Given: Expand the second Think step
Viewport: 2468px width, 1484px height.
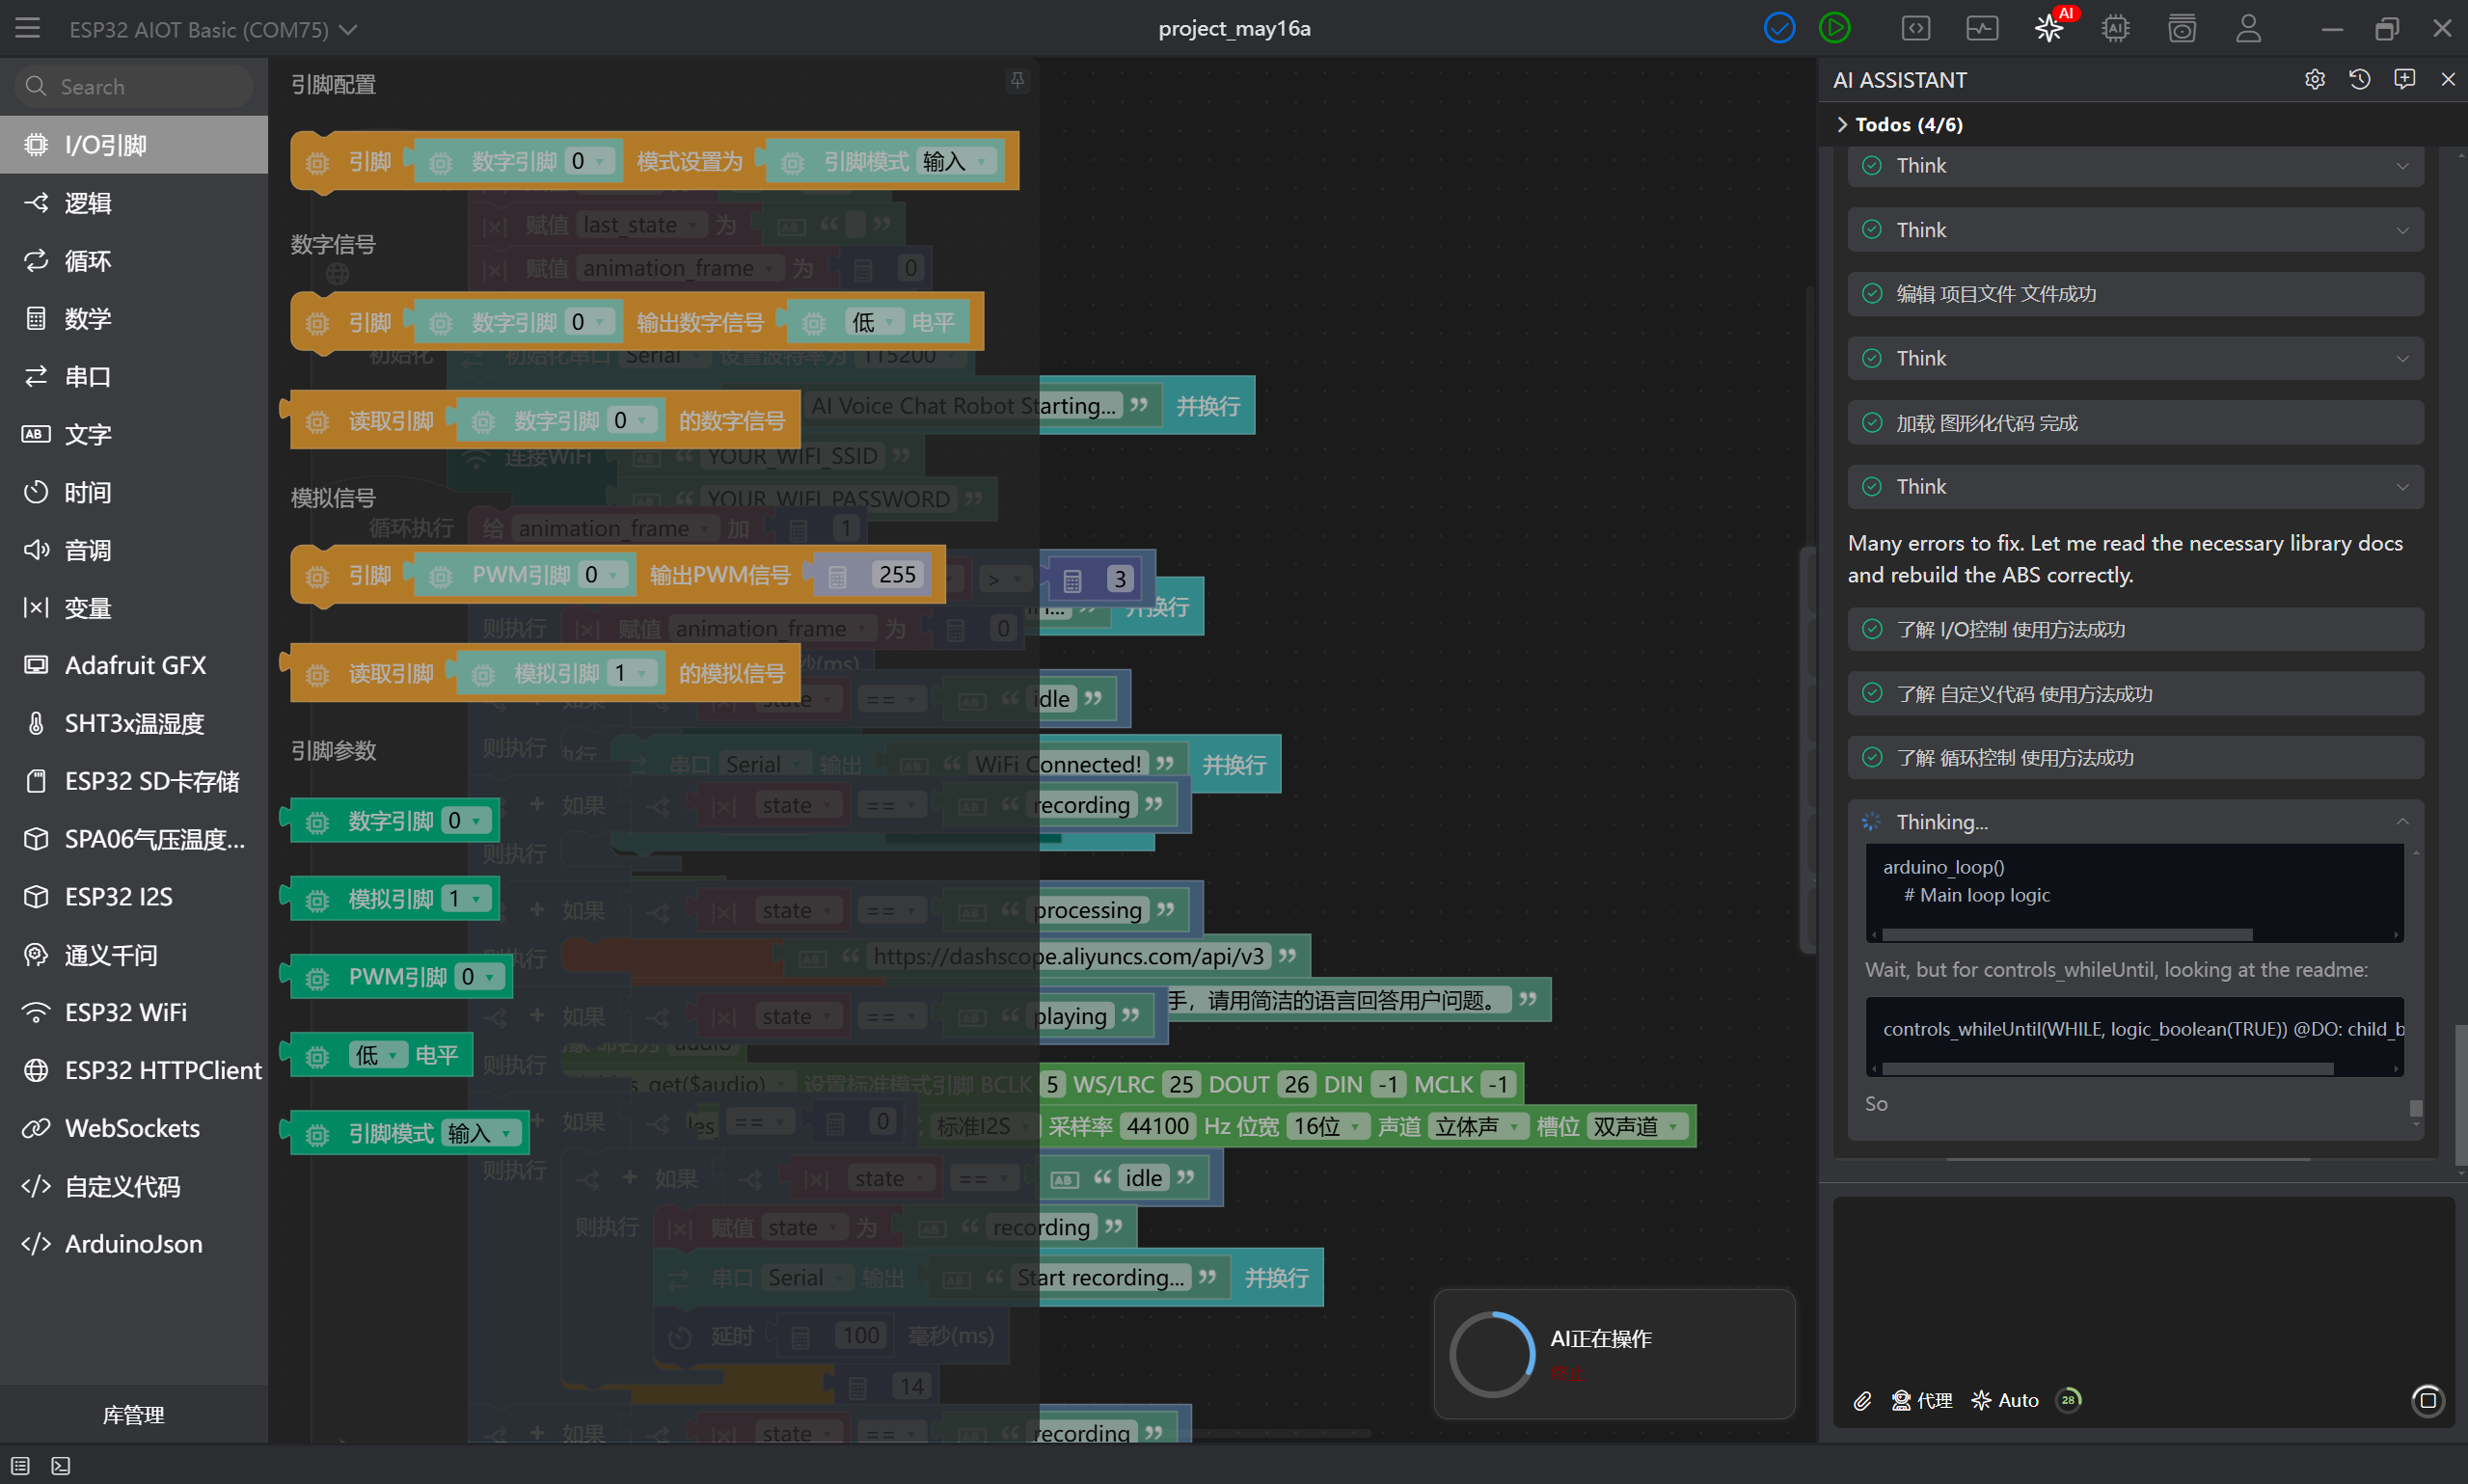Looking at the screenshot, I should pos(2135,230).
